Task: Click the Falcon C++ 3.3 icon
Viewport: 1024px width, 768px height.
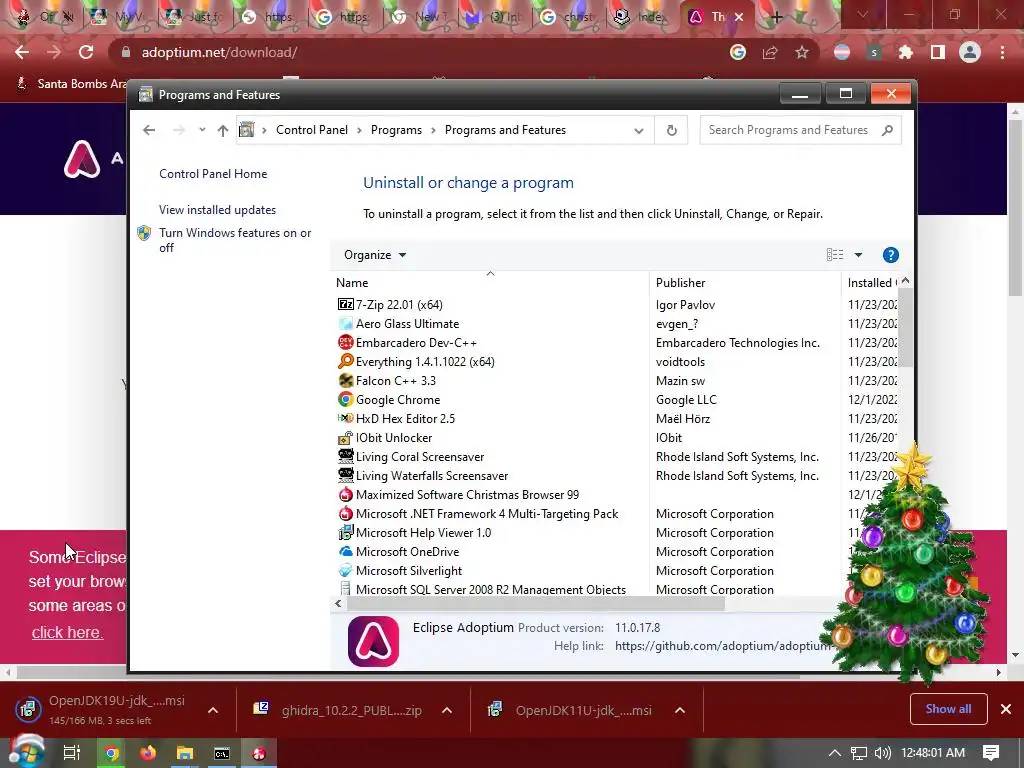Action: (345, 380)
